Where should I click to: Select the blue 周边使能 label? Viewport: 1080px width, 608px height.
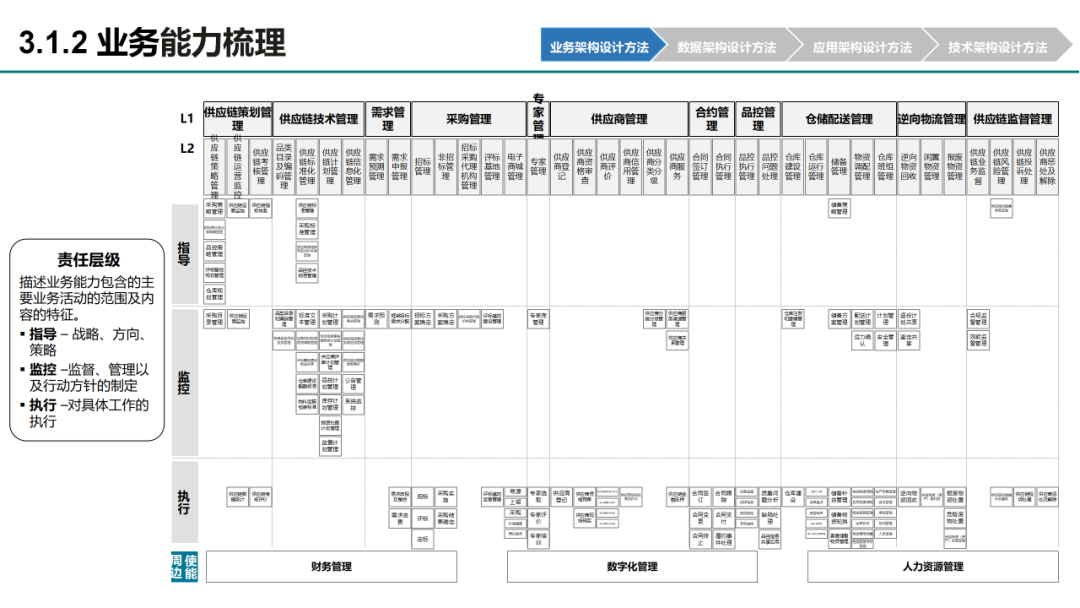coord(185,567)
